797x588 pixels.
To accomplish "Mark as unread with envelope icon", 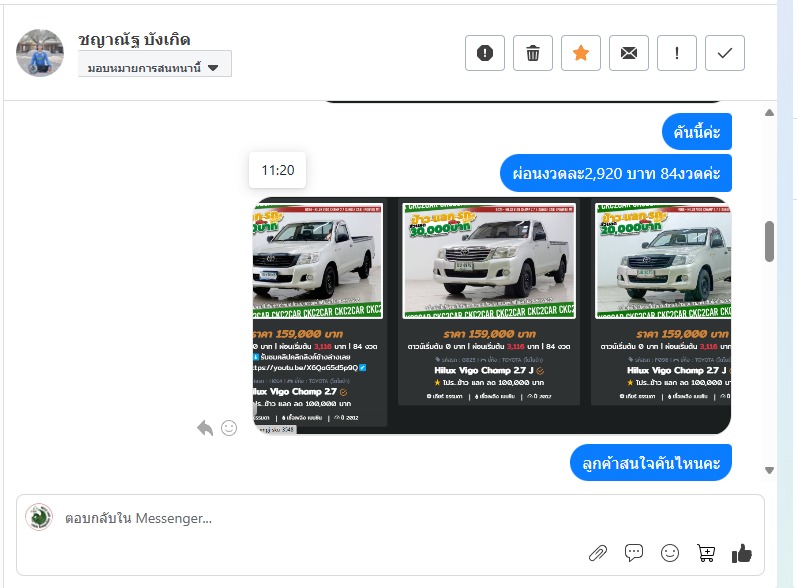I will coord(629,53).
